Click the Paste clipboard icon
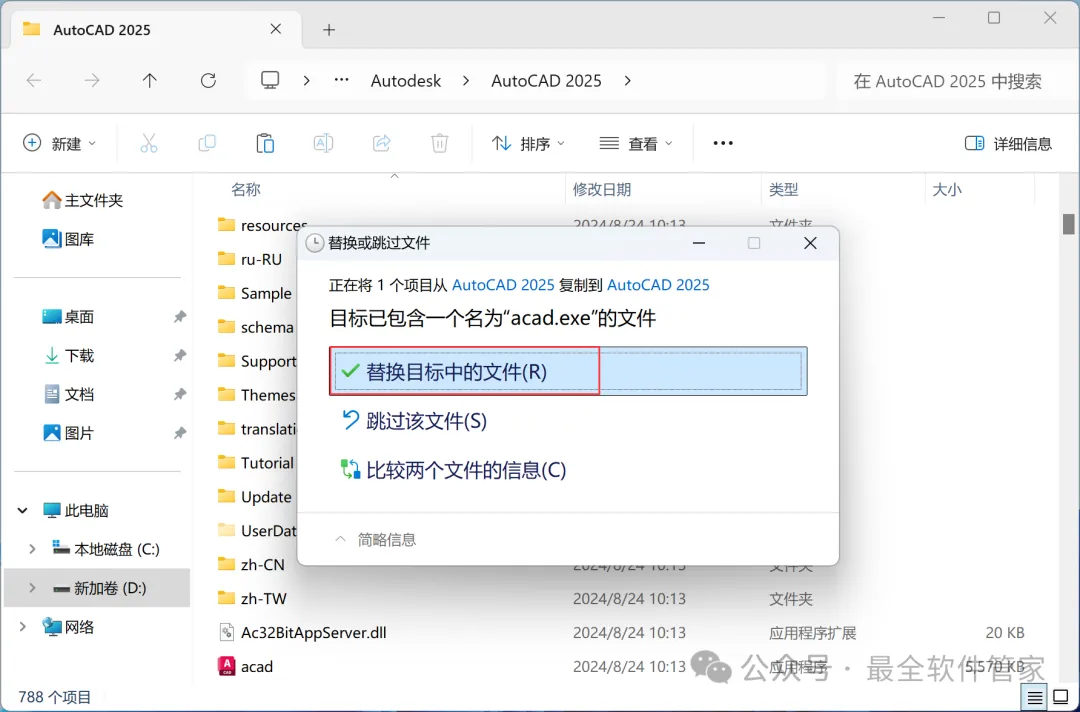The width and height of the screenshot is (1080, 712). click(x=265, y=143)
